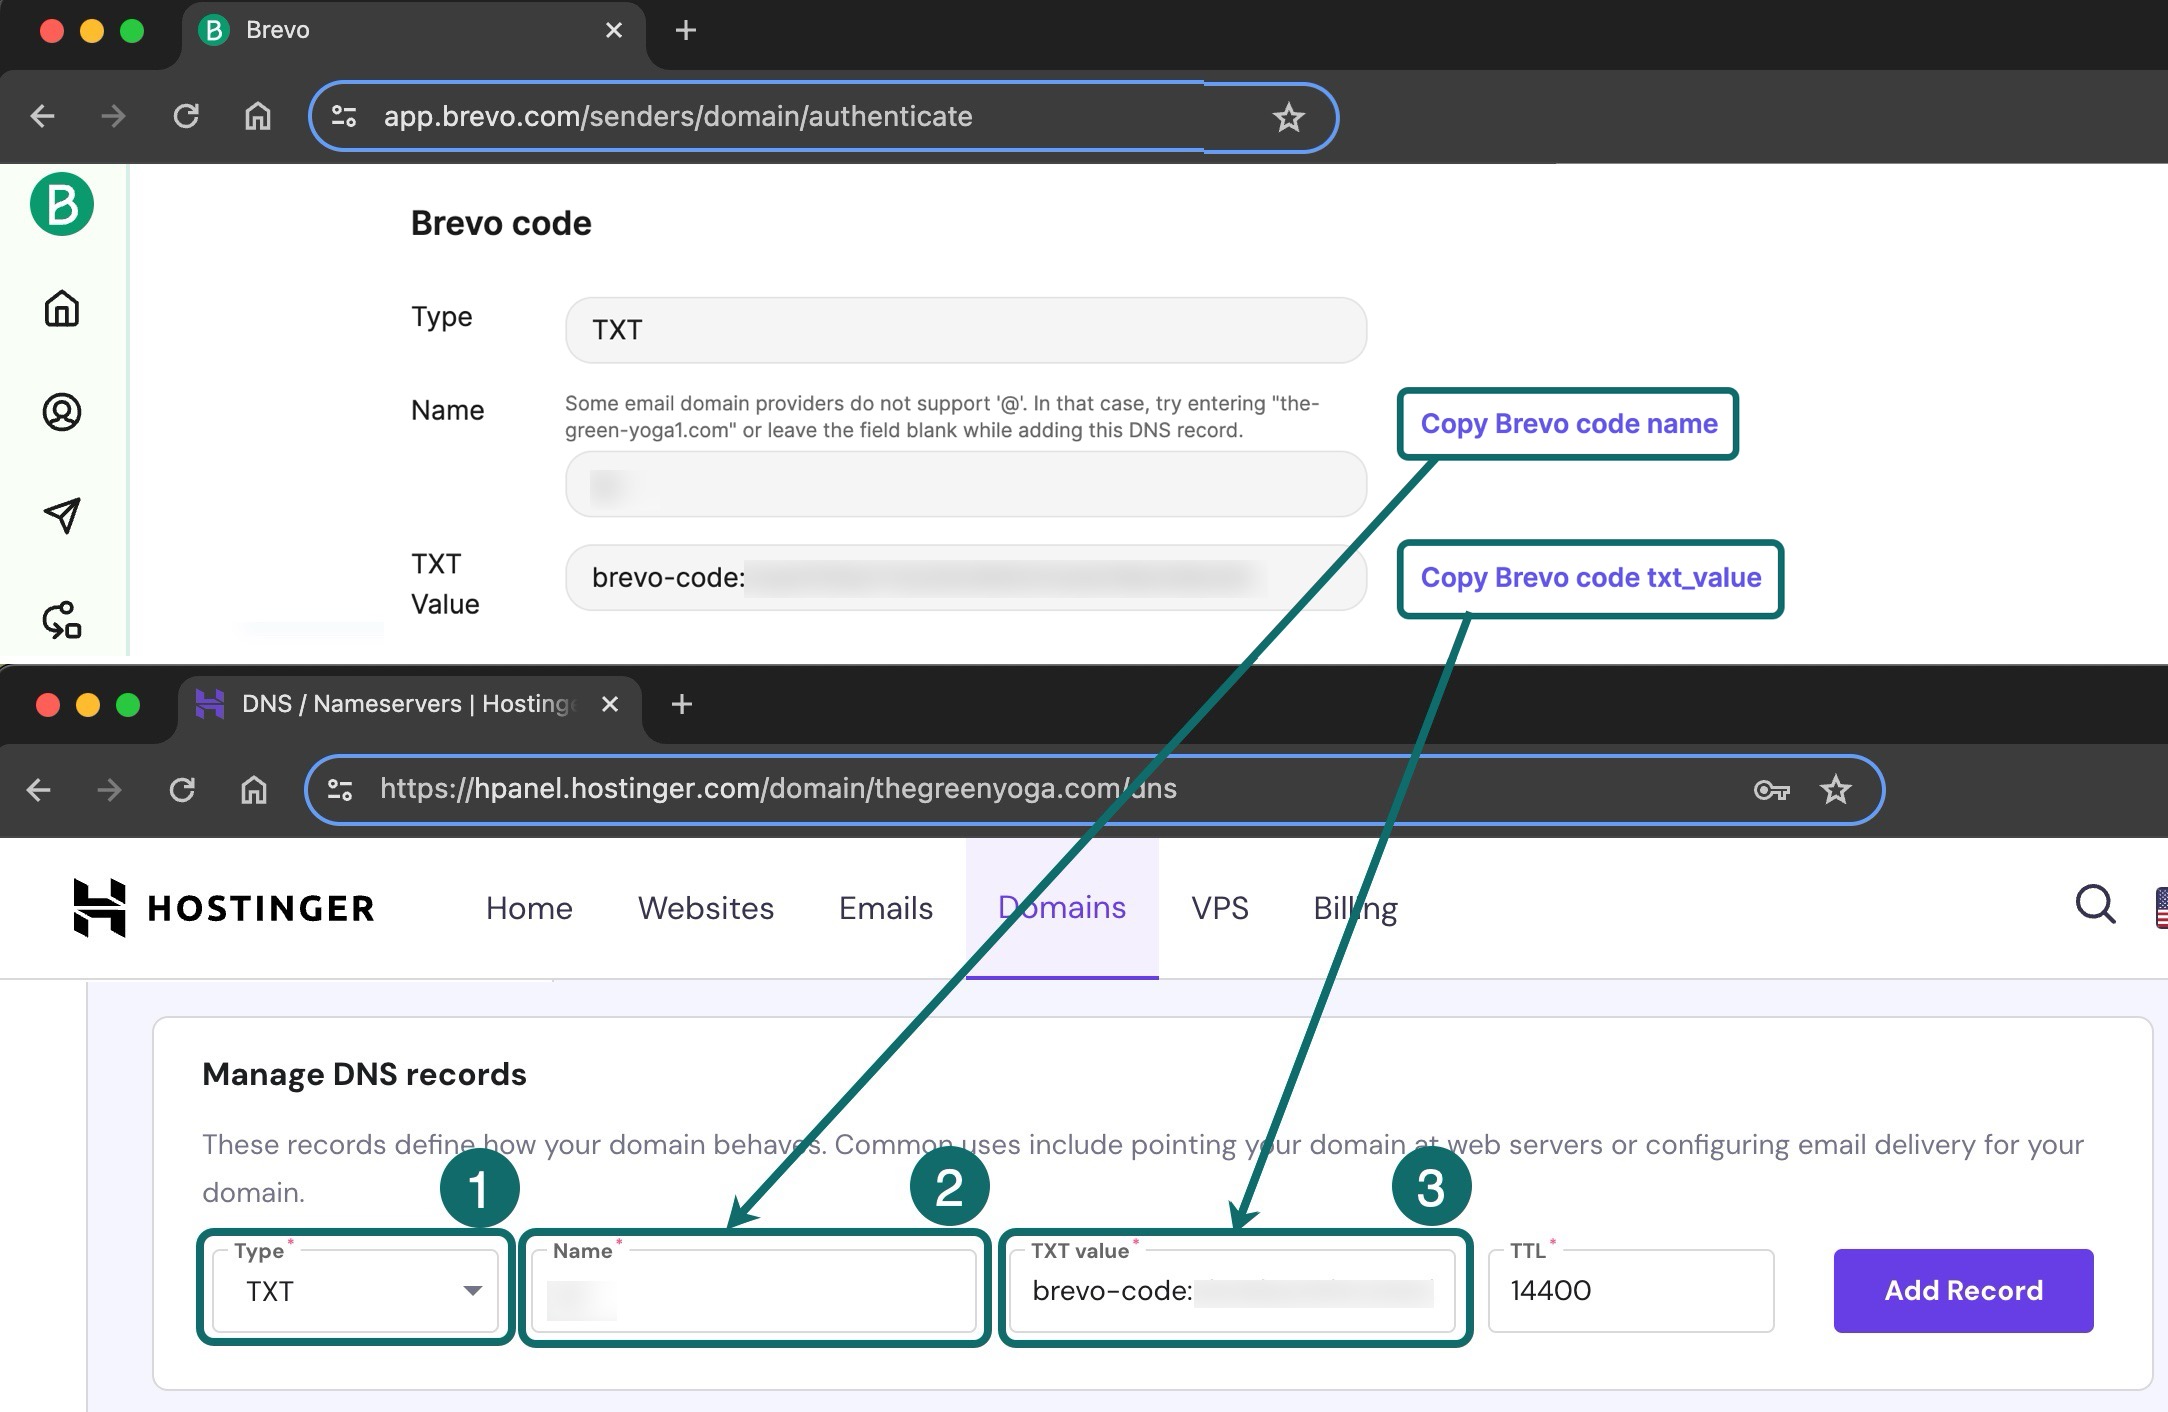Close the Brevo tab
Image resolution: width=2168 pixels, height=1412 pixels.
tap(614, 30)
